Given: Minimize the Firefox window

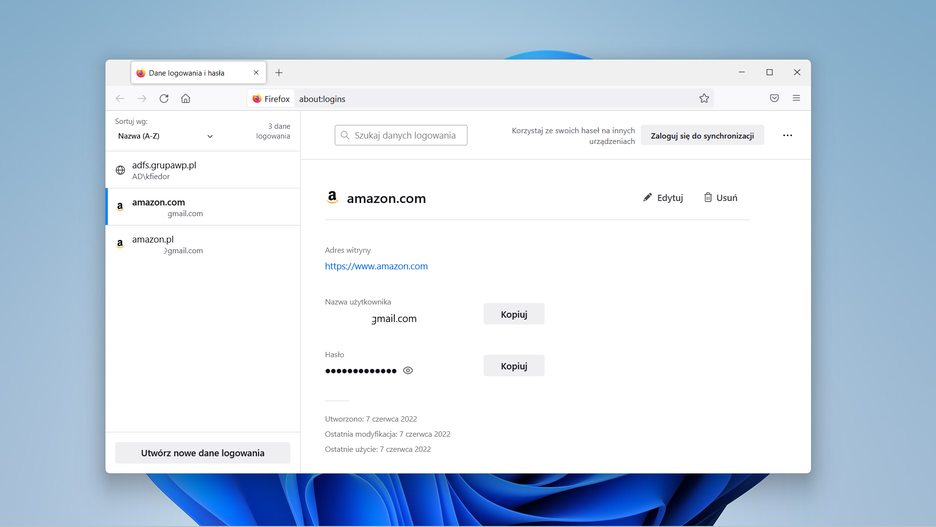Looking at the screenshot, I should click(x=741, y=72).
